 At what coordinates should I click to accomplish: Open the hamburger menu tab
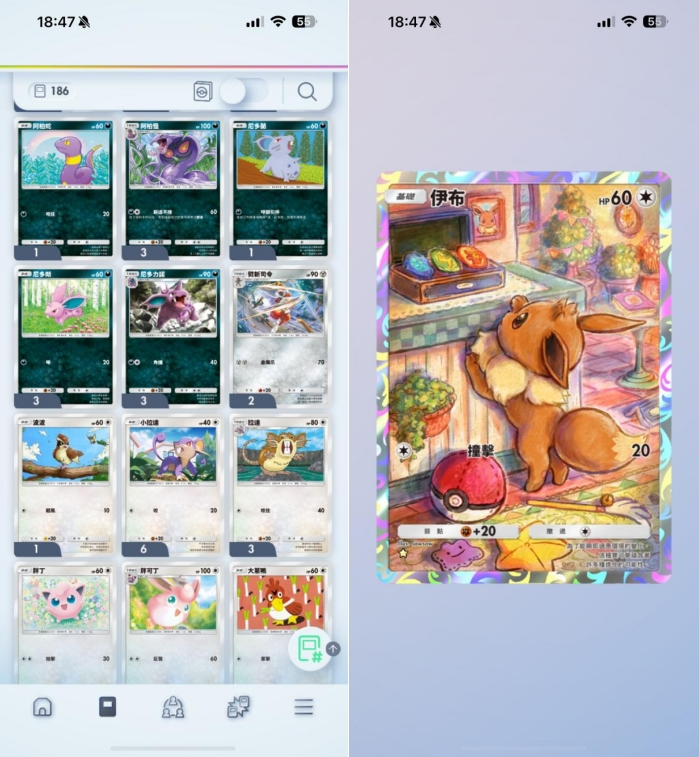pyautogui.click(x=304, y=707)
